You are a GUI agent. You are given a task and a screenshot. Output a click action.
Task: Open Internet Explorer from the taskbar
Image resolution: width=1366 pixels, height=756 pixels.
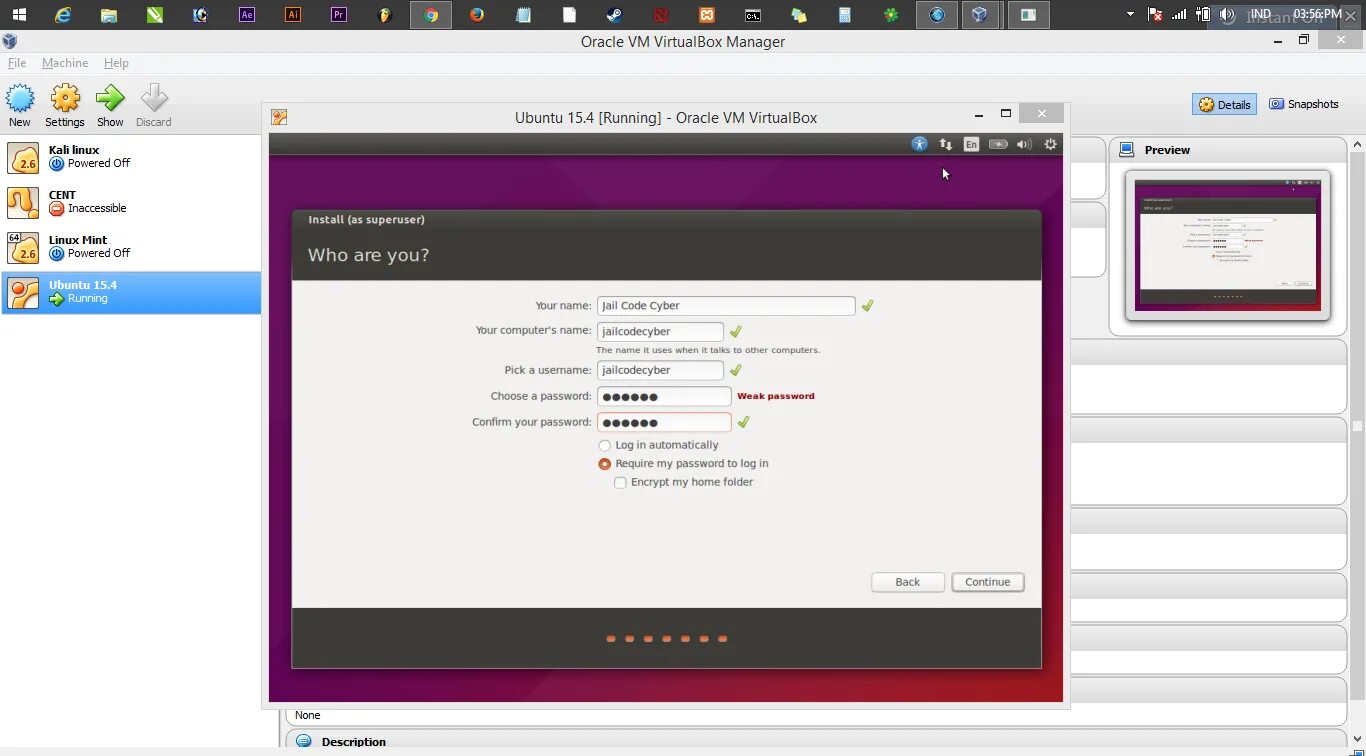(63, 15)
